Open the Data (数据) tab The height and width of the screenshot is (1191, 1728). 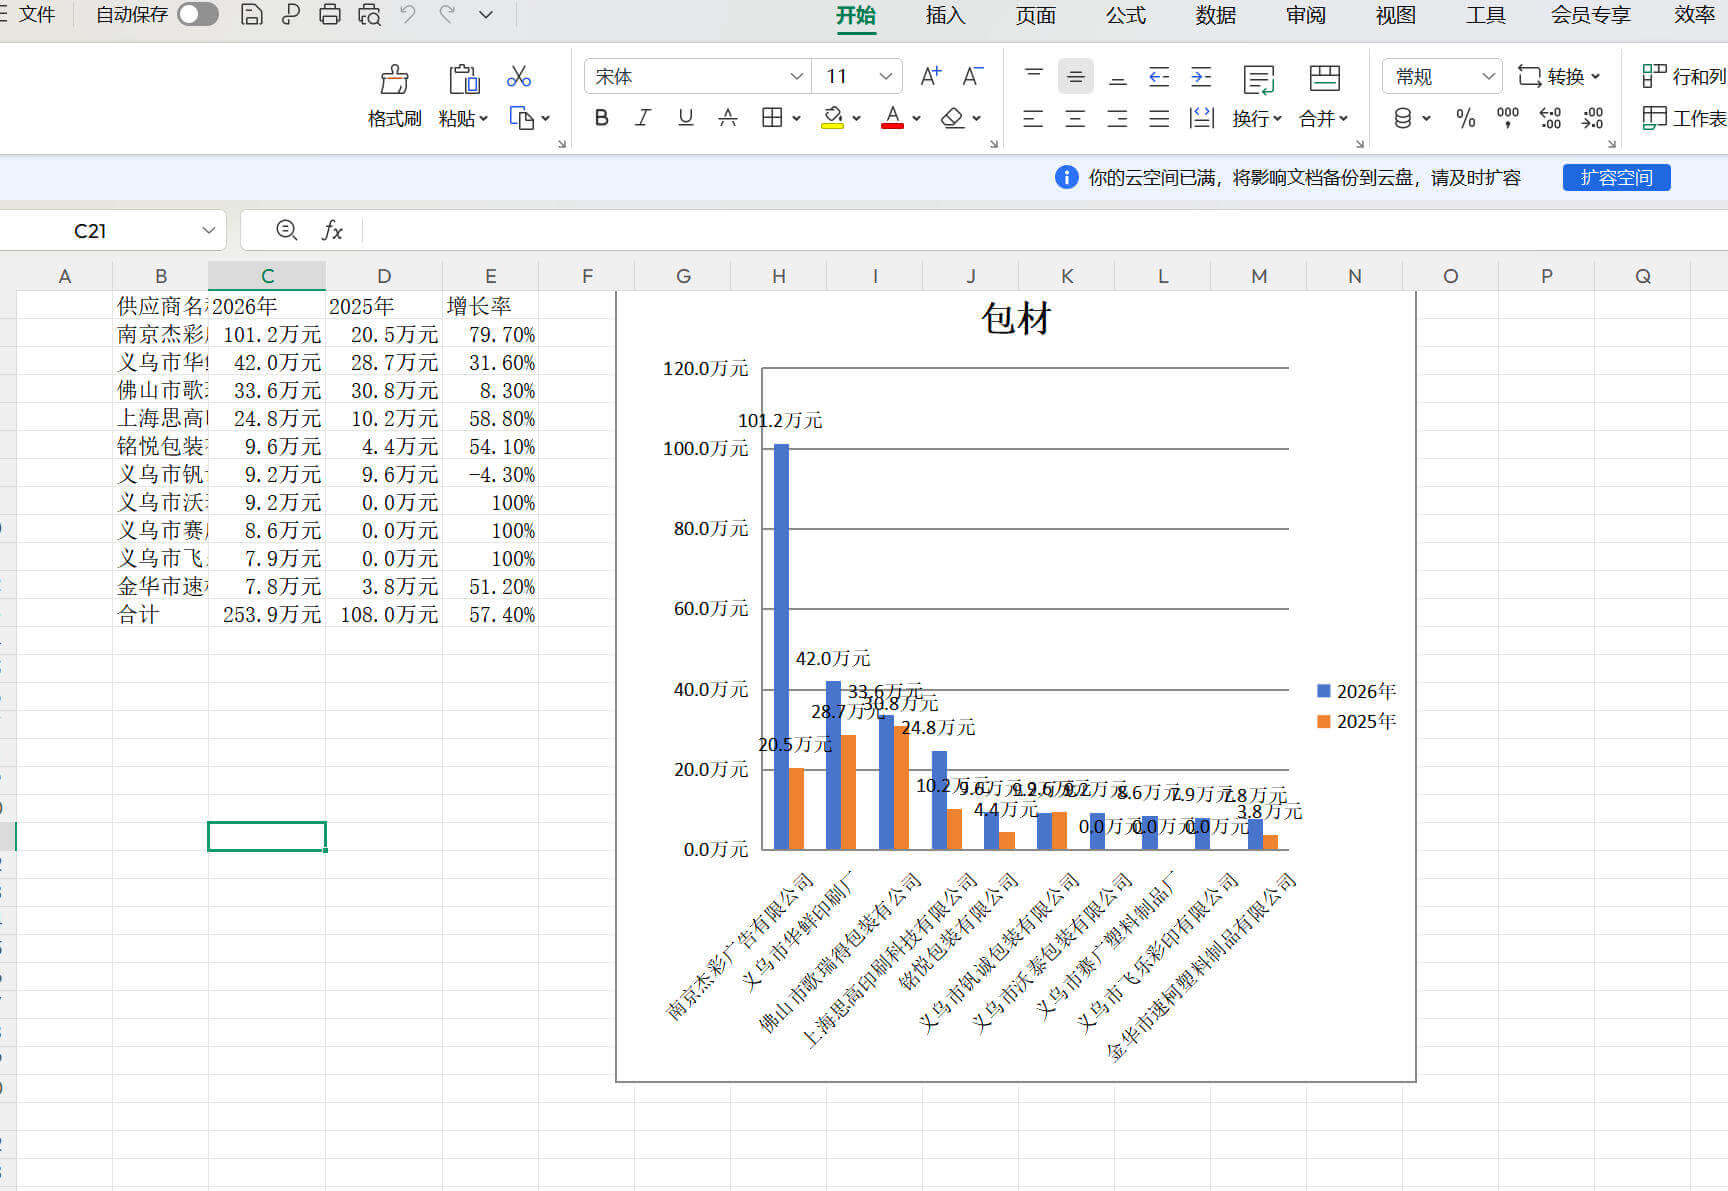[1215, 15]
